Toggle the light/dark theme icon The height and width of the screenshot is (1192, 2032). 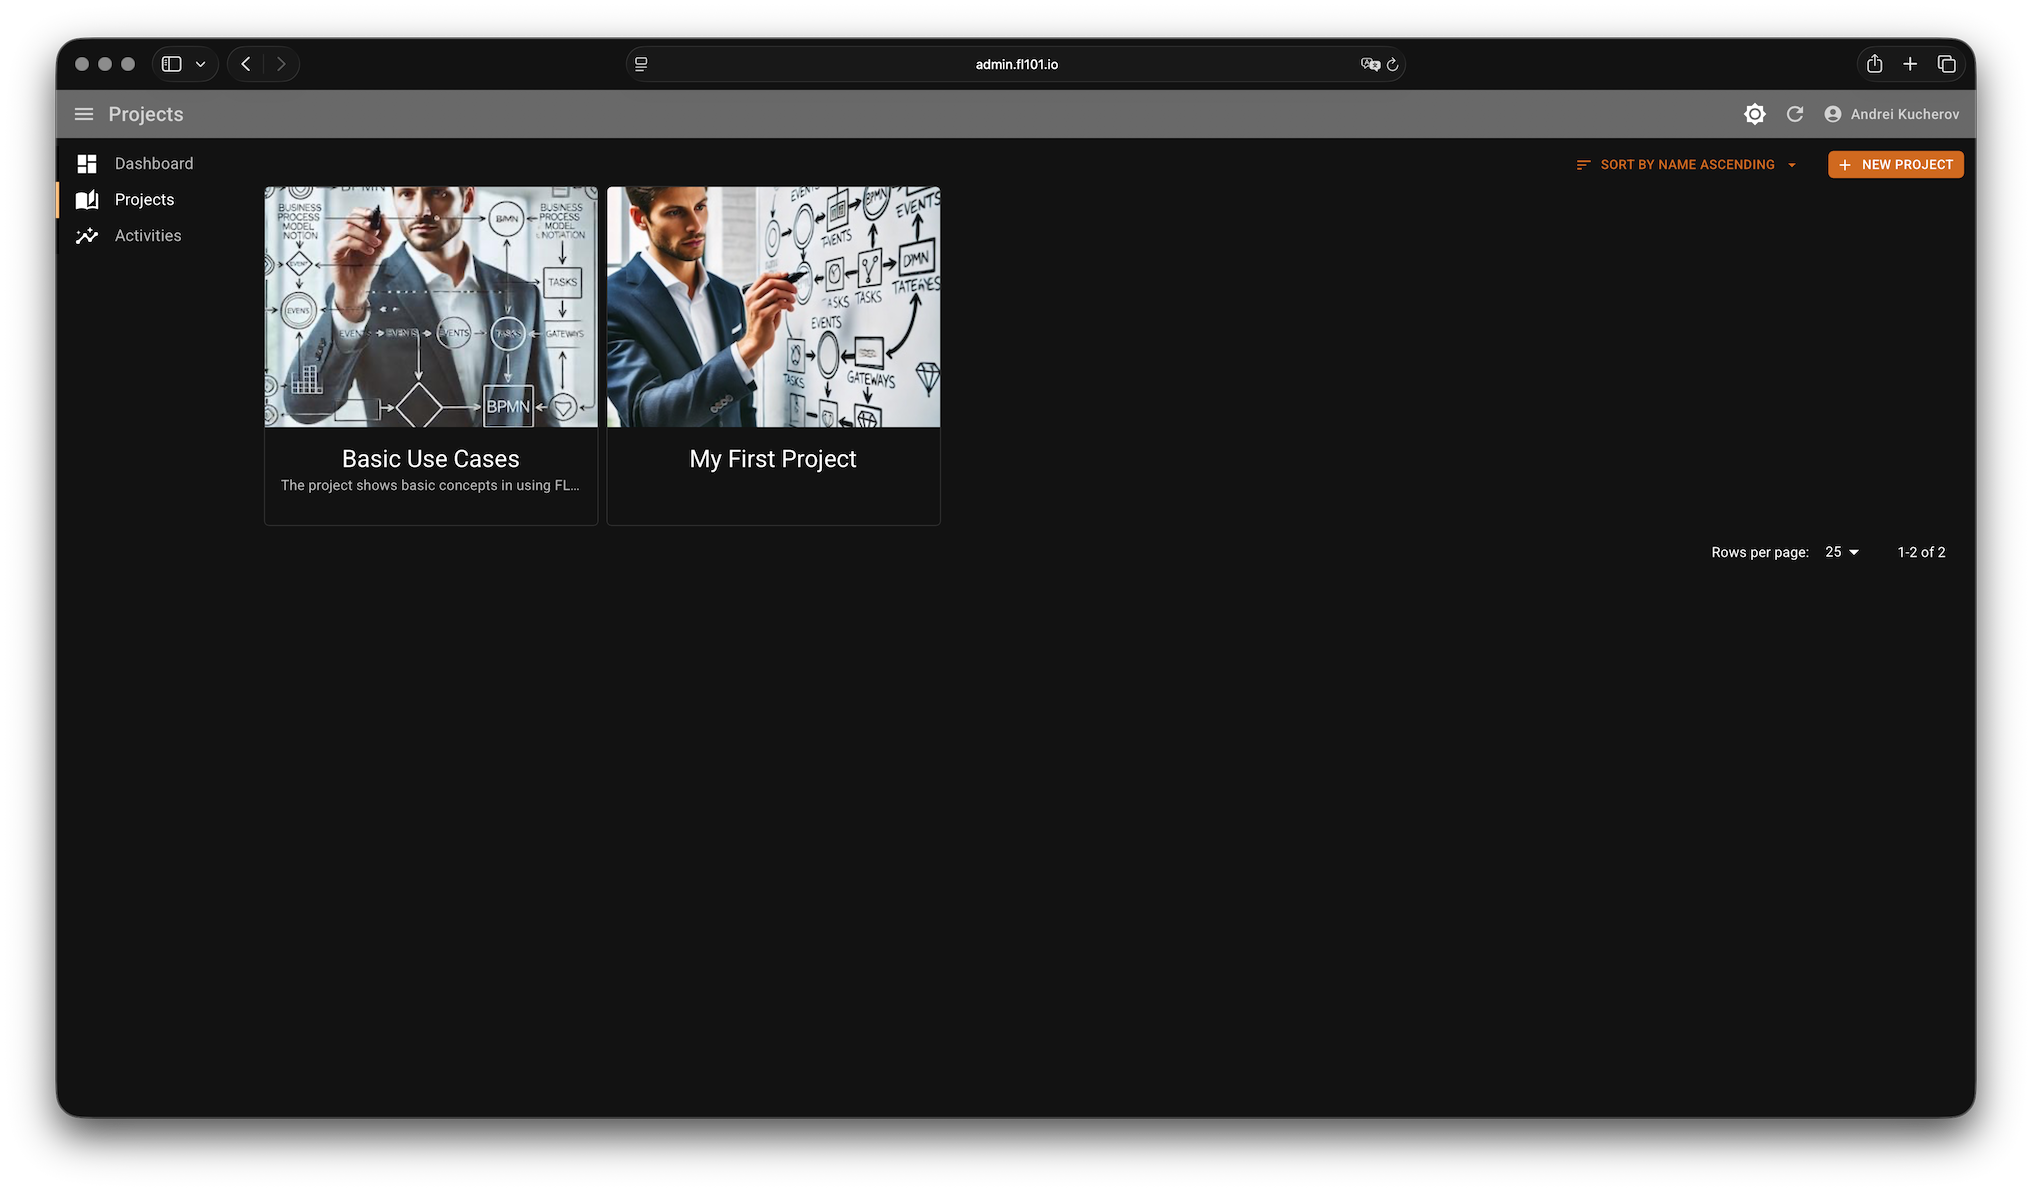[x=1754, y=114]
